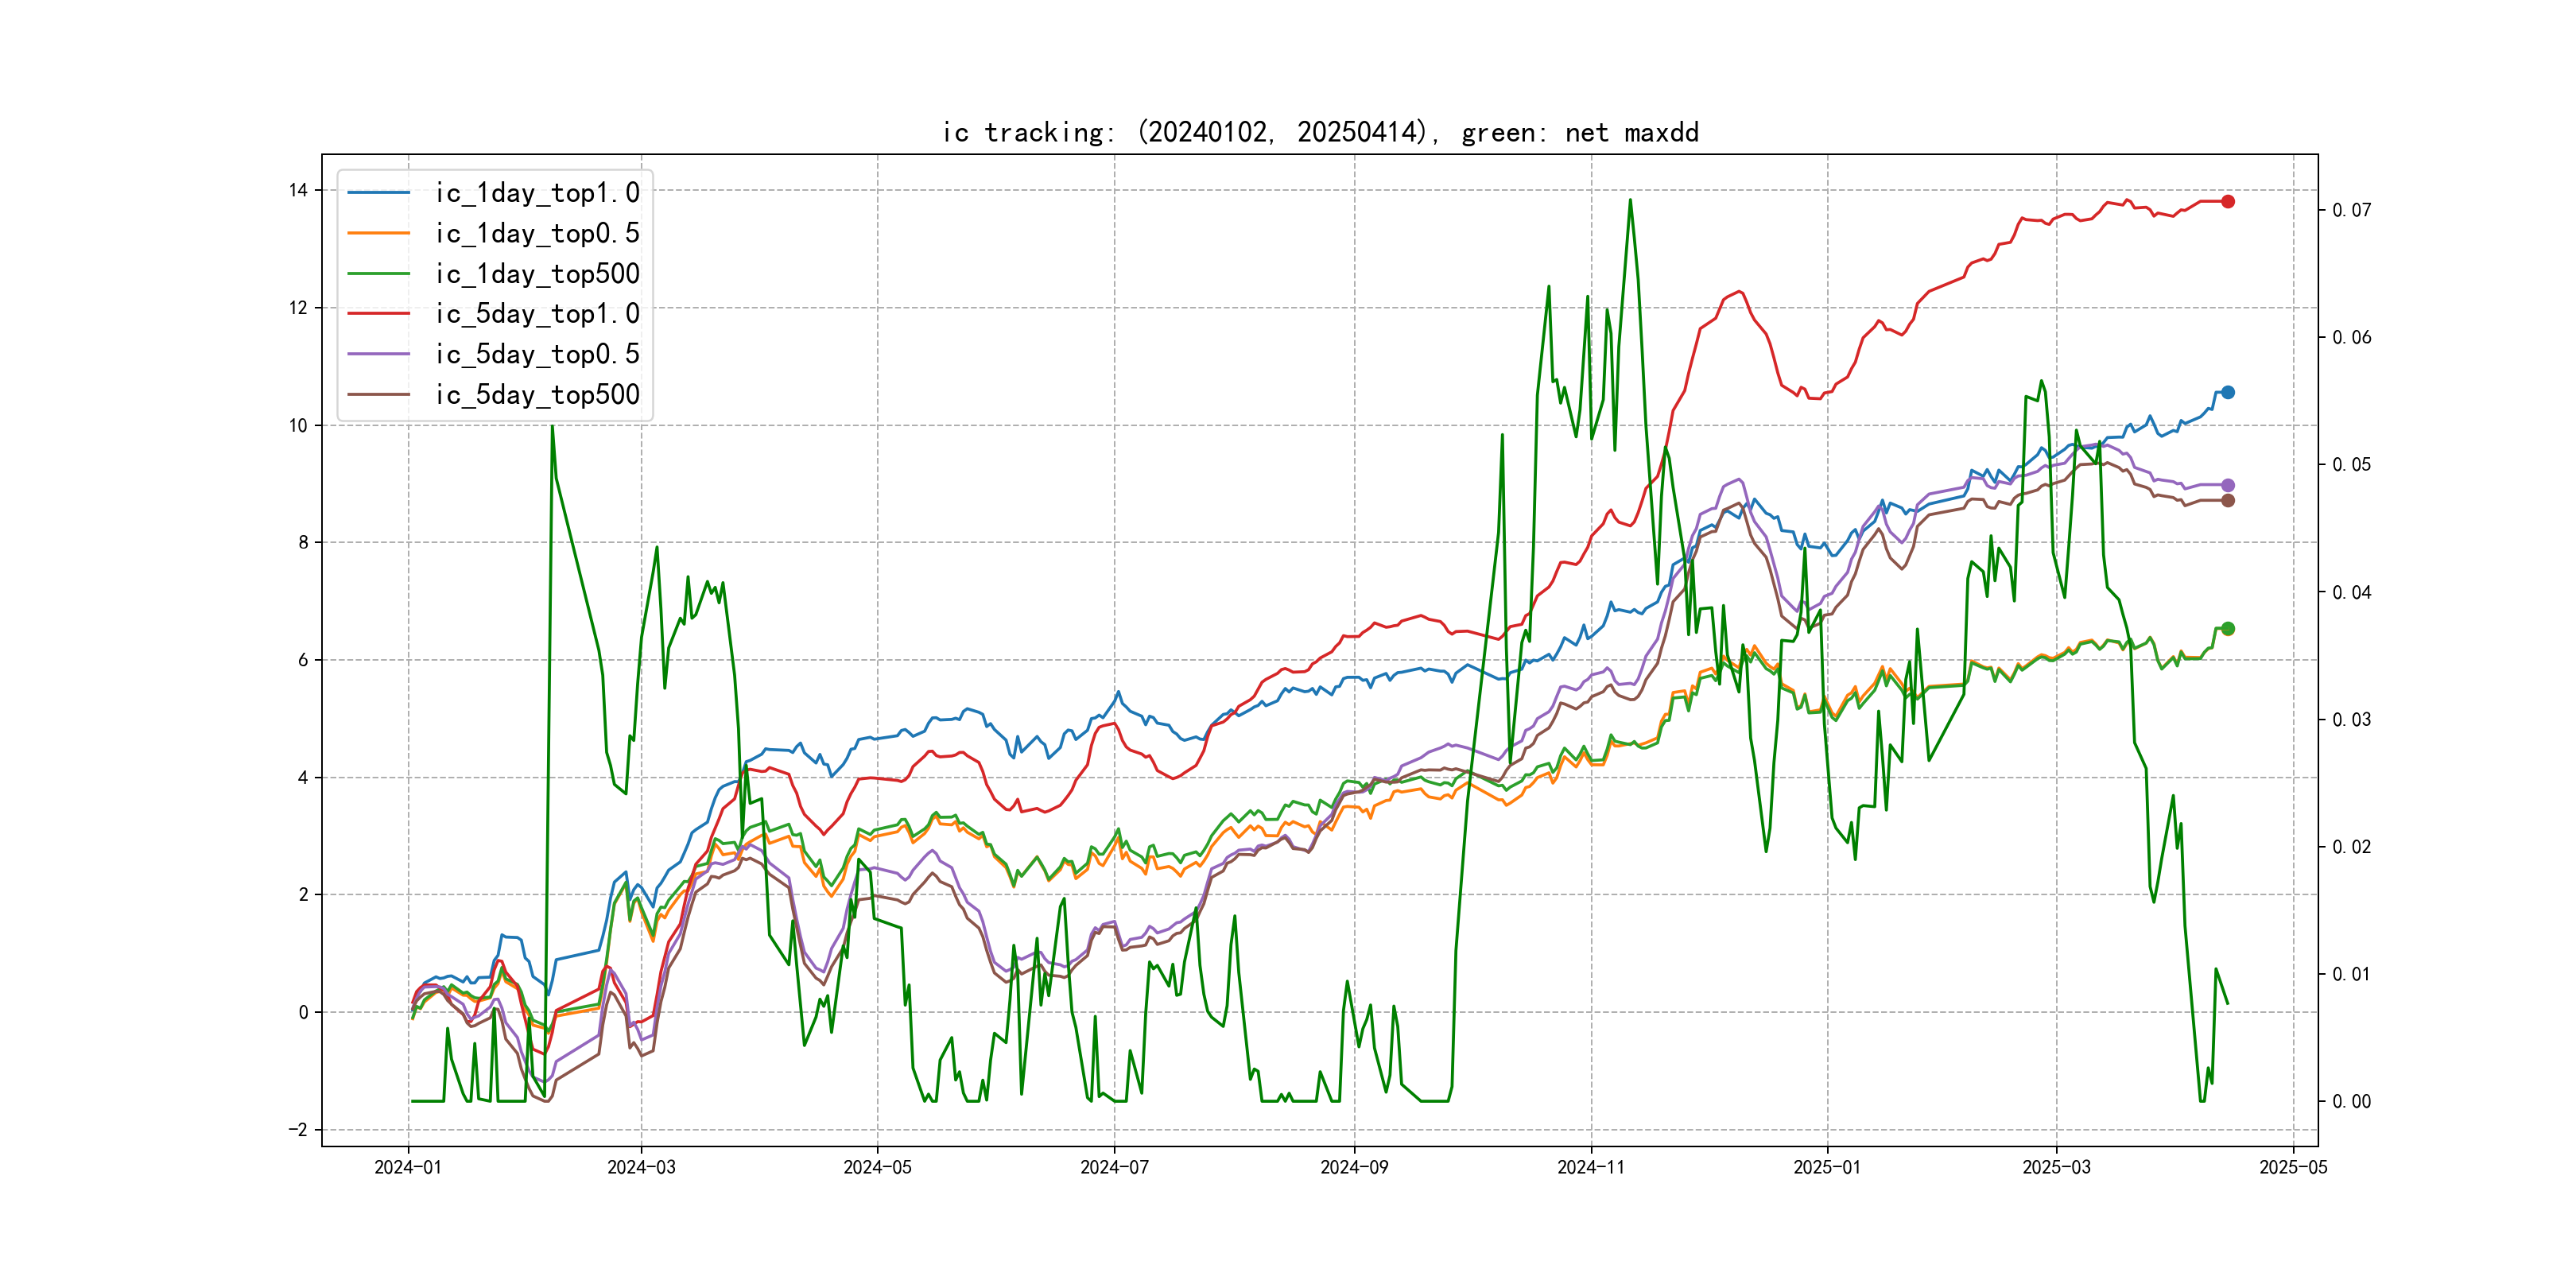Image resolution: width=2576 pixels, height=1288 pixels.
Task: Click the right y-axis tick label 0.07
Action: pyautogui.click(x=2351, y=210)
